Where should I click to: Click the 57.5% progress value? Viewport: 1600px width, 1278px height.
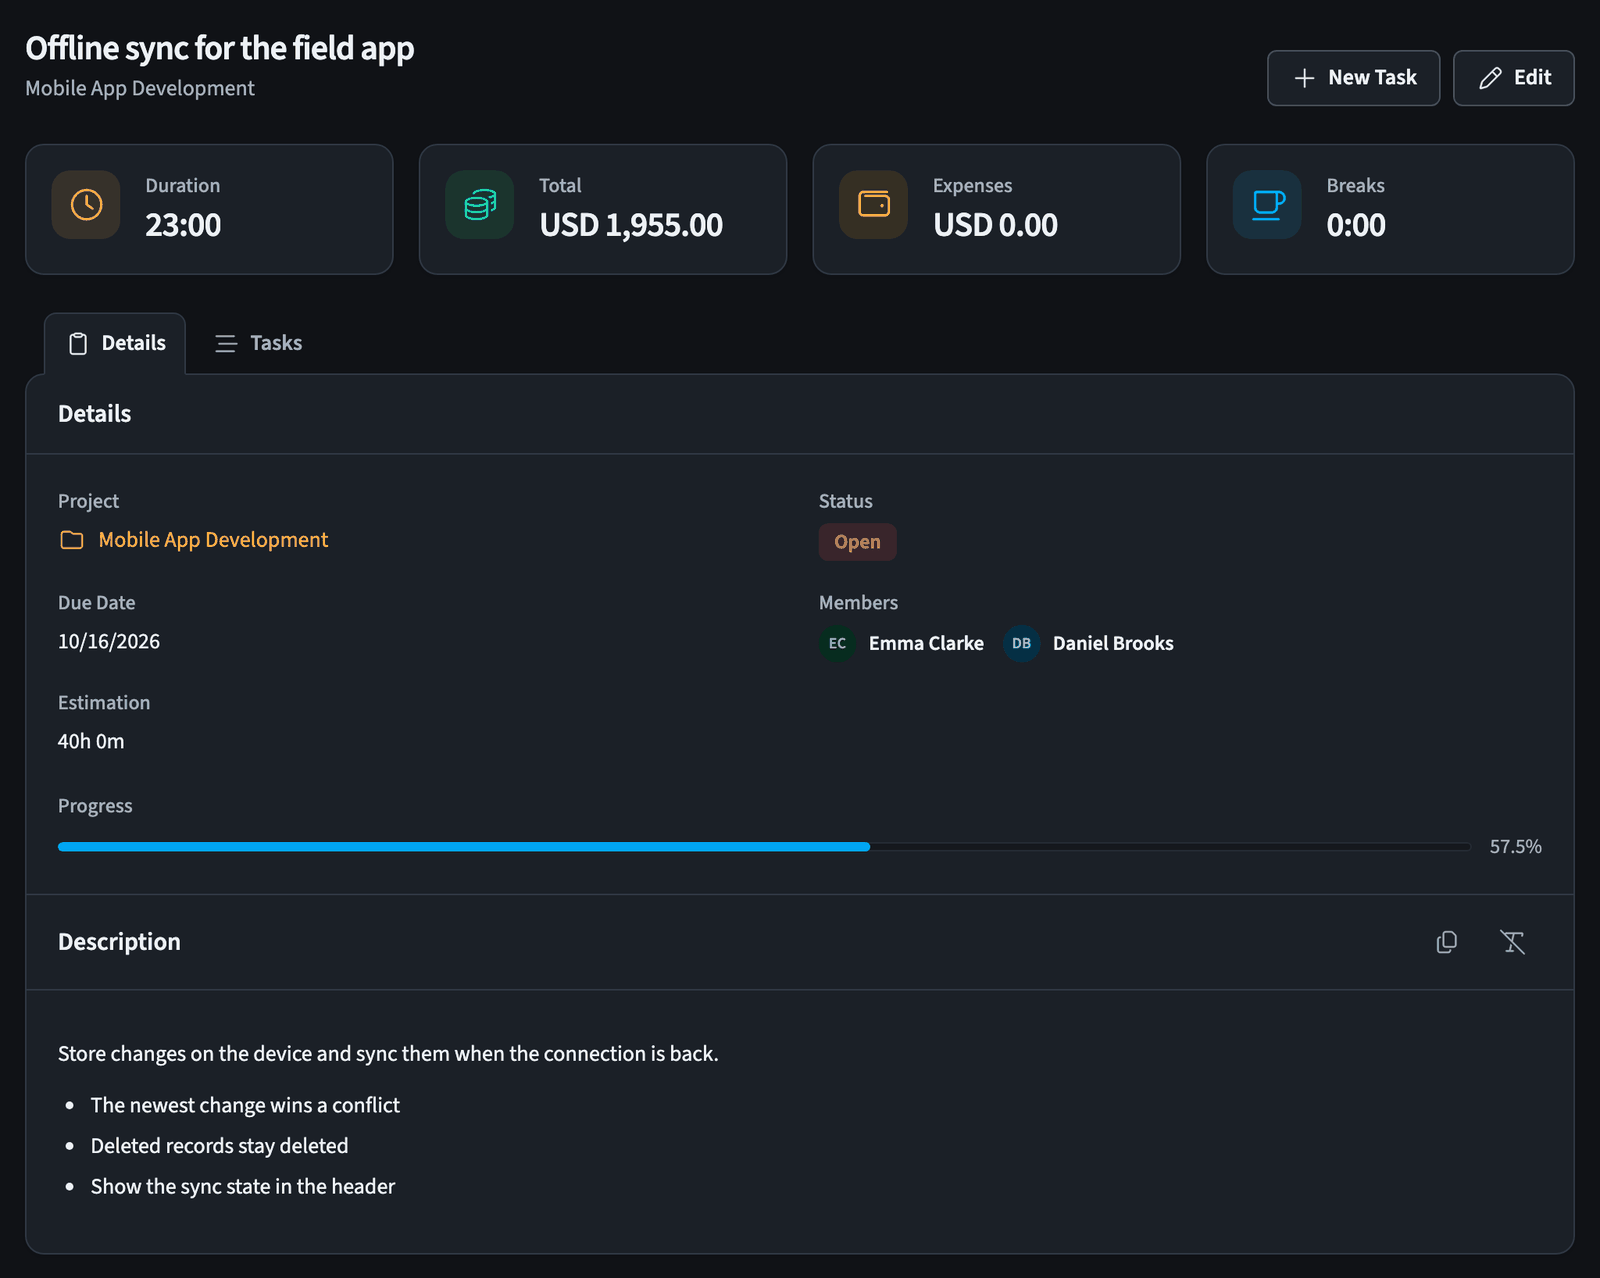tap(1516, 847)
